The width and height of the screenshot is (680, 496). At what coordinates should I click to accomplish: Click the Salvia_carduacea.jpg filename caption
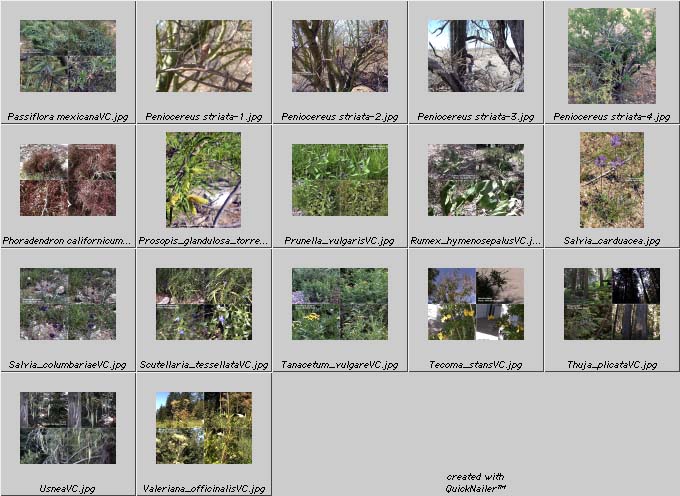[612, 241]
